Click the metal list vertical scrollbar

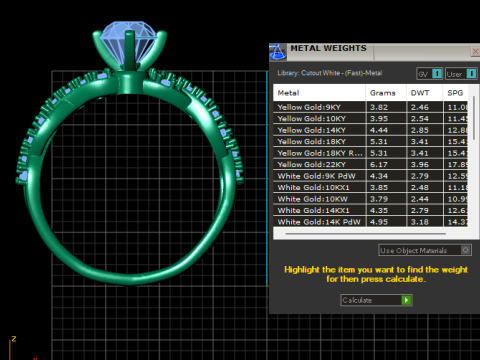coord(474,118)
